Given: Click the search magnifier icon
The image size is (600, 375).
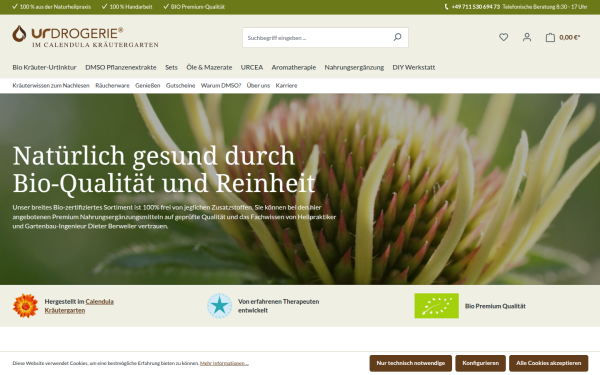Looking at the screenshot, I should tap(398, 38).
